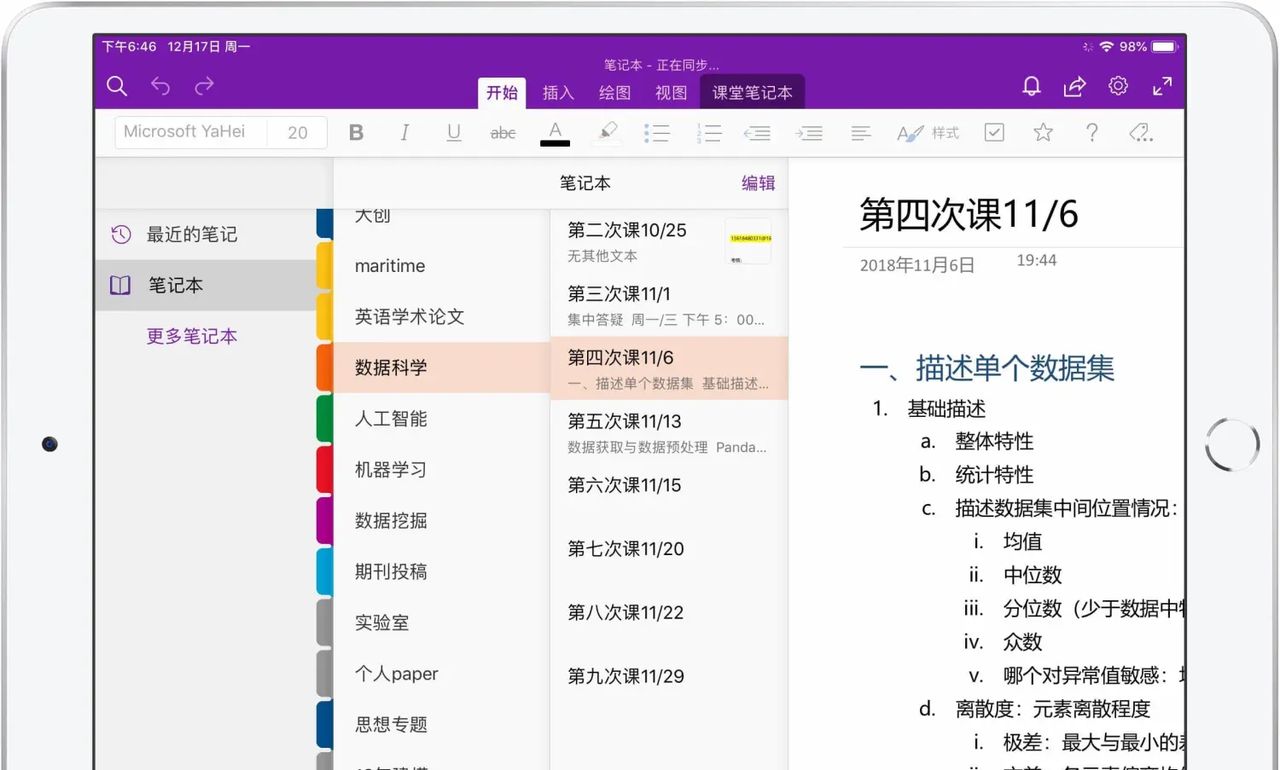Place cursor in heading 一、描述单个数据集
Image resolution: width=1280 pixels, height=770 pixels.
[987, 368]
